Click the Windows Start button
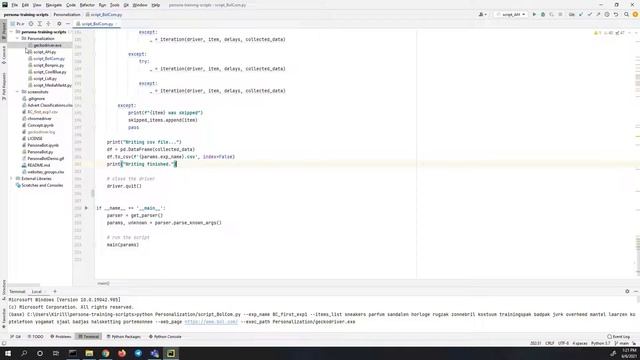This screenshot has width=640, height=360. pyautogui.click(x=8, y=353)
